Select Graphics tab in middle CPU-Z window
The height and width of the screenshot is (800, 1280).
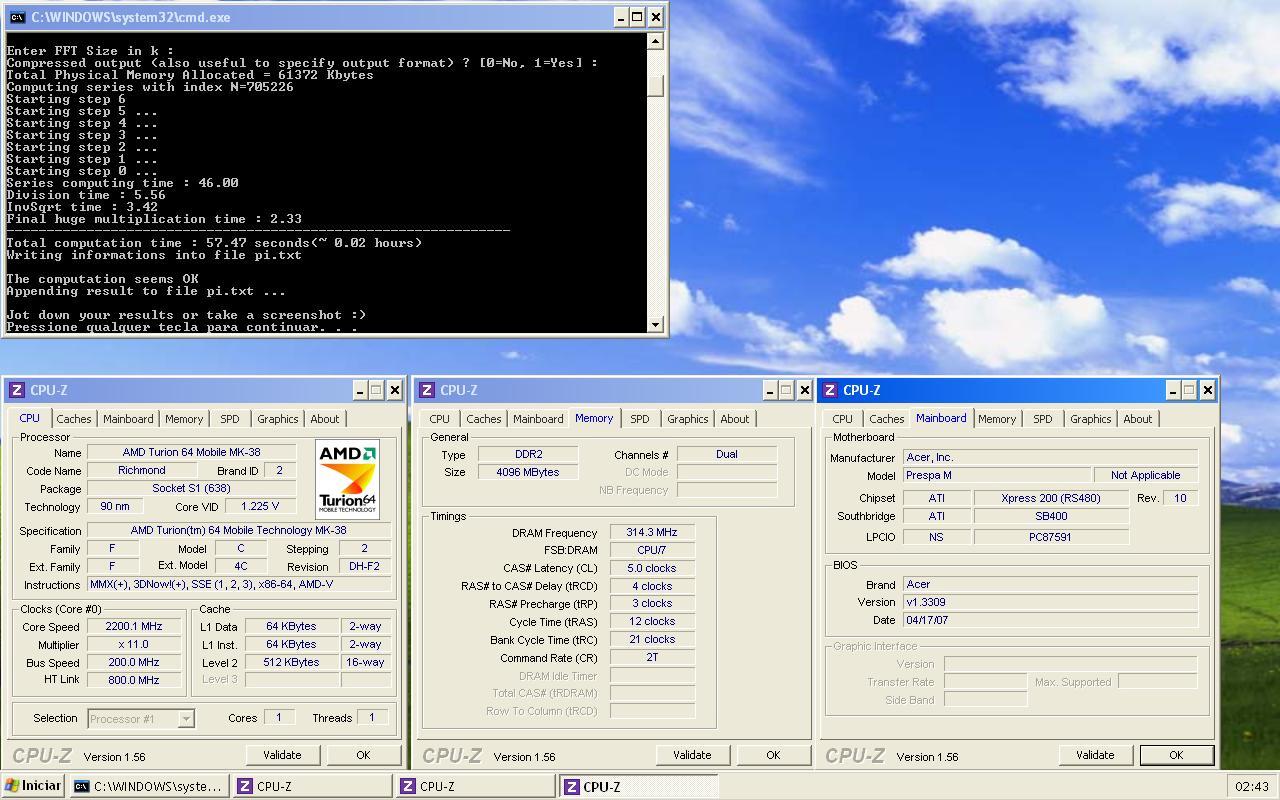(687, 419)
